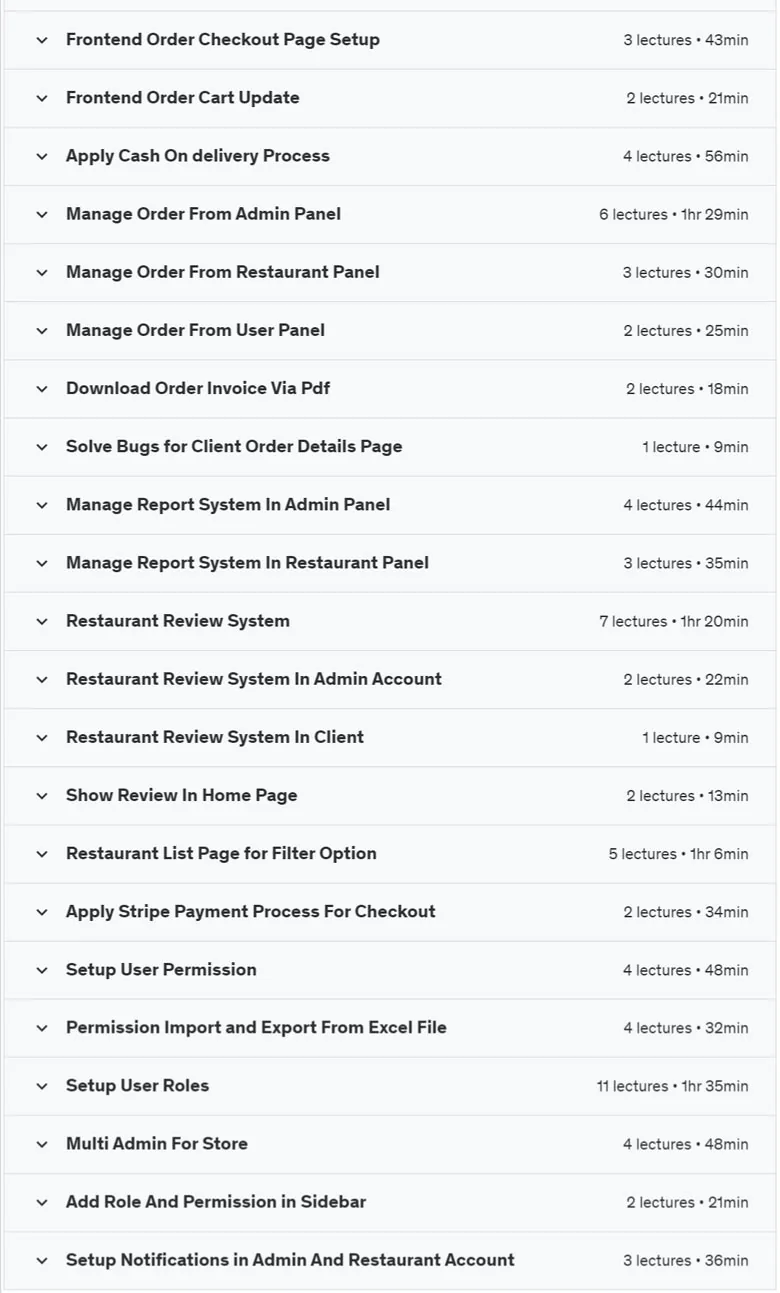Select Show Review In Home Page title

[182, 796]
